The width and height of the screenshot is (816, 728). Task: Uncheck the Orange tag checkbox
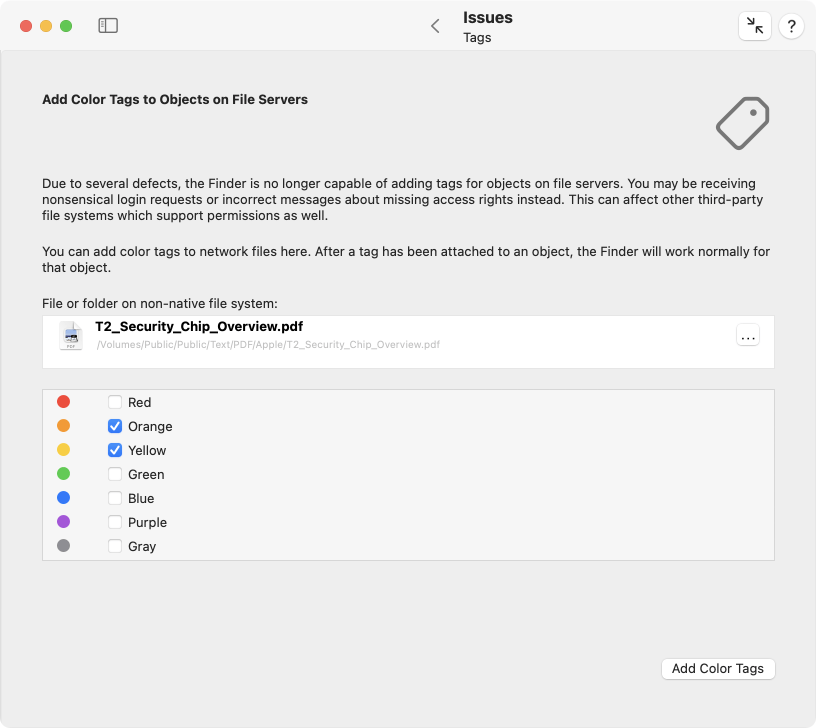tap(114, 426)
